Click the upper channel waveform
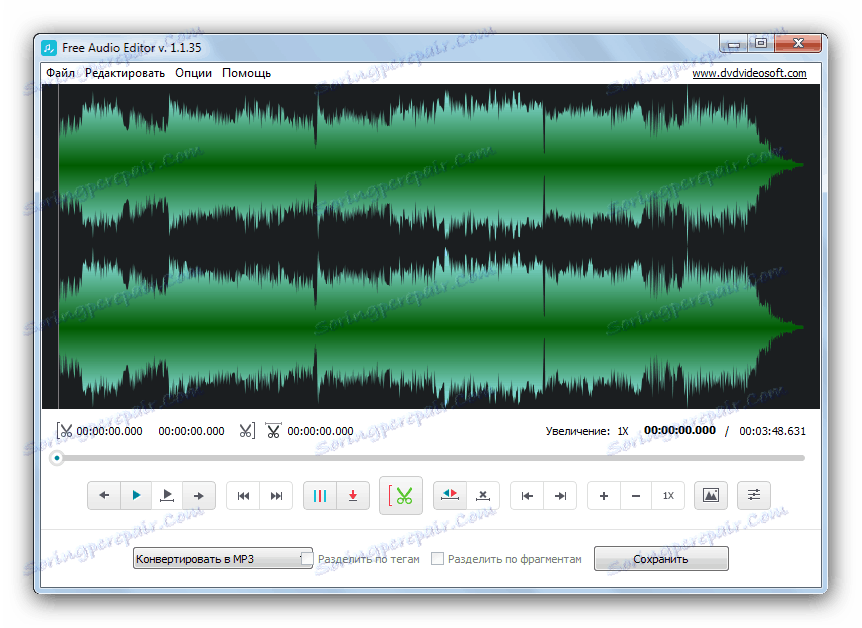This screenshot has width=862, height=628. click(x=430, y=164)
